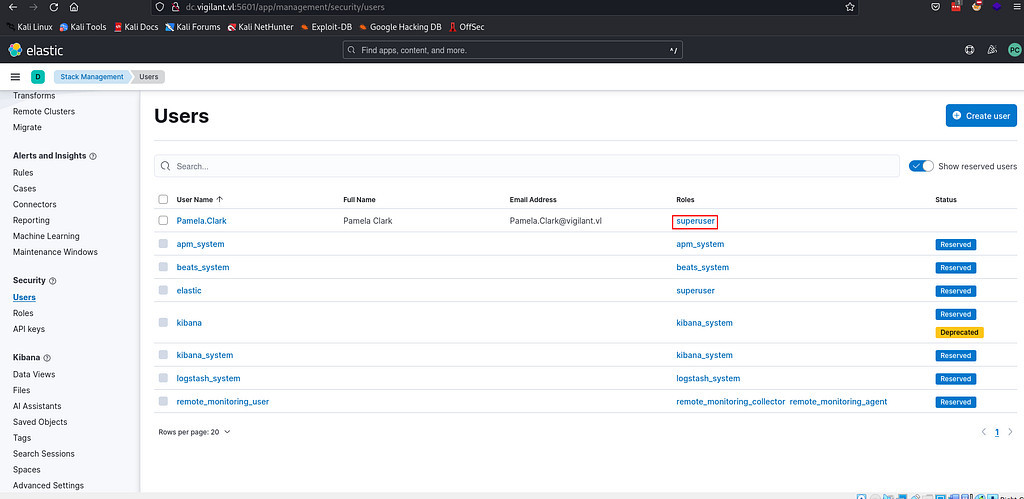1024x499 pixels.
Task: Focus the users Search field
Action: [526, 166]
